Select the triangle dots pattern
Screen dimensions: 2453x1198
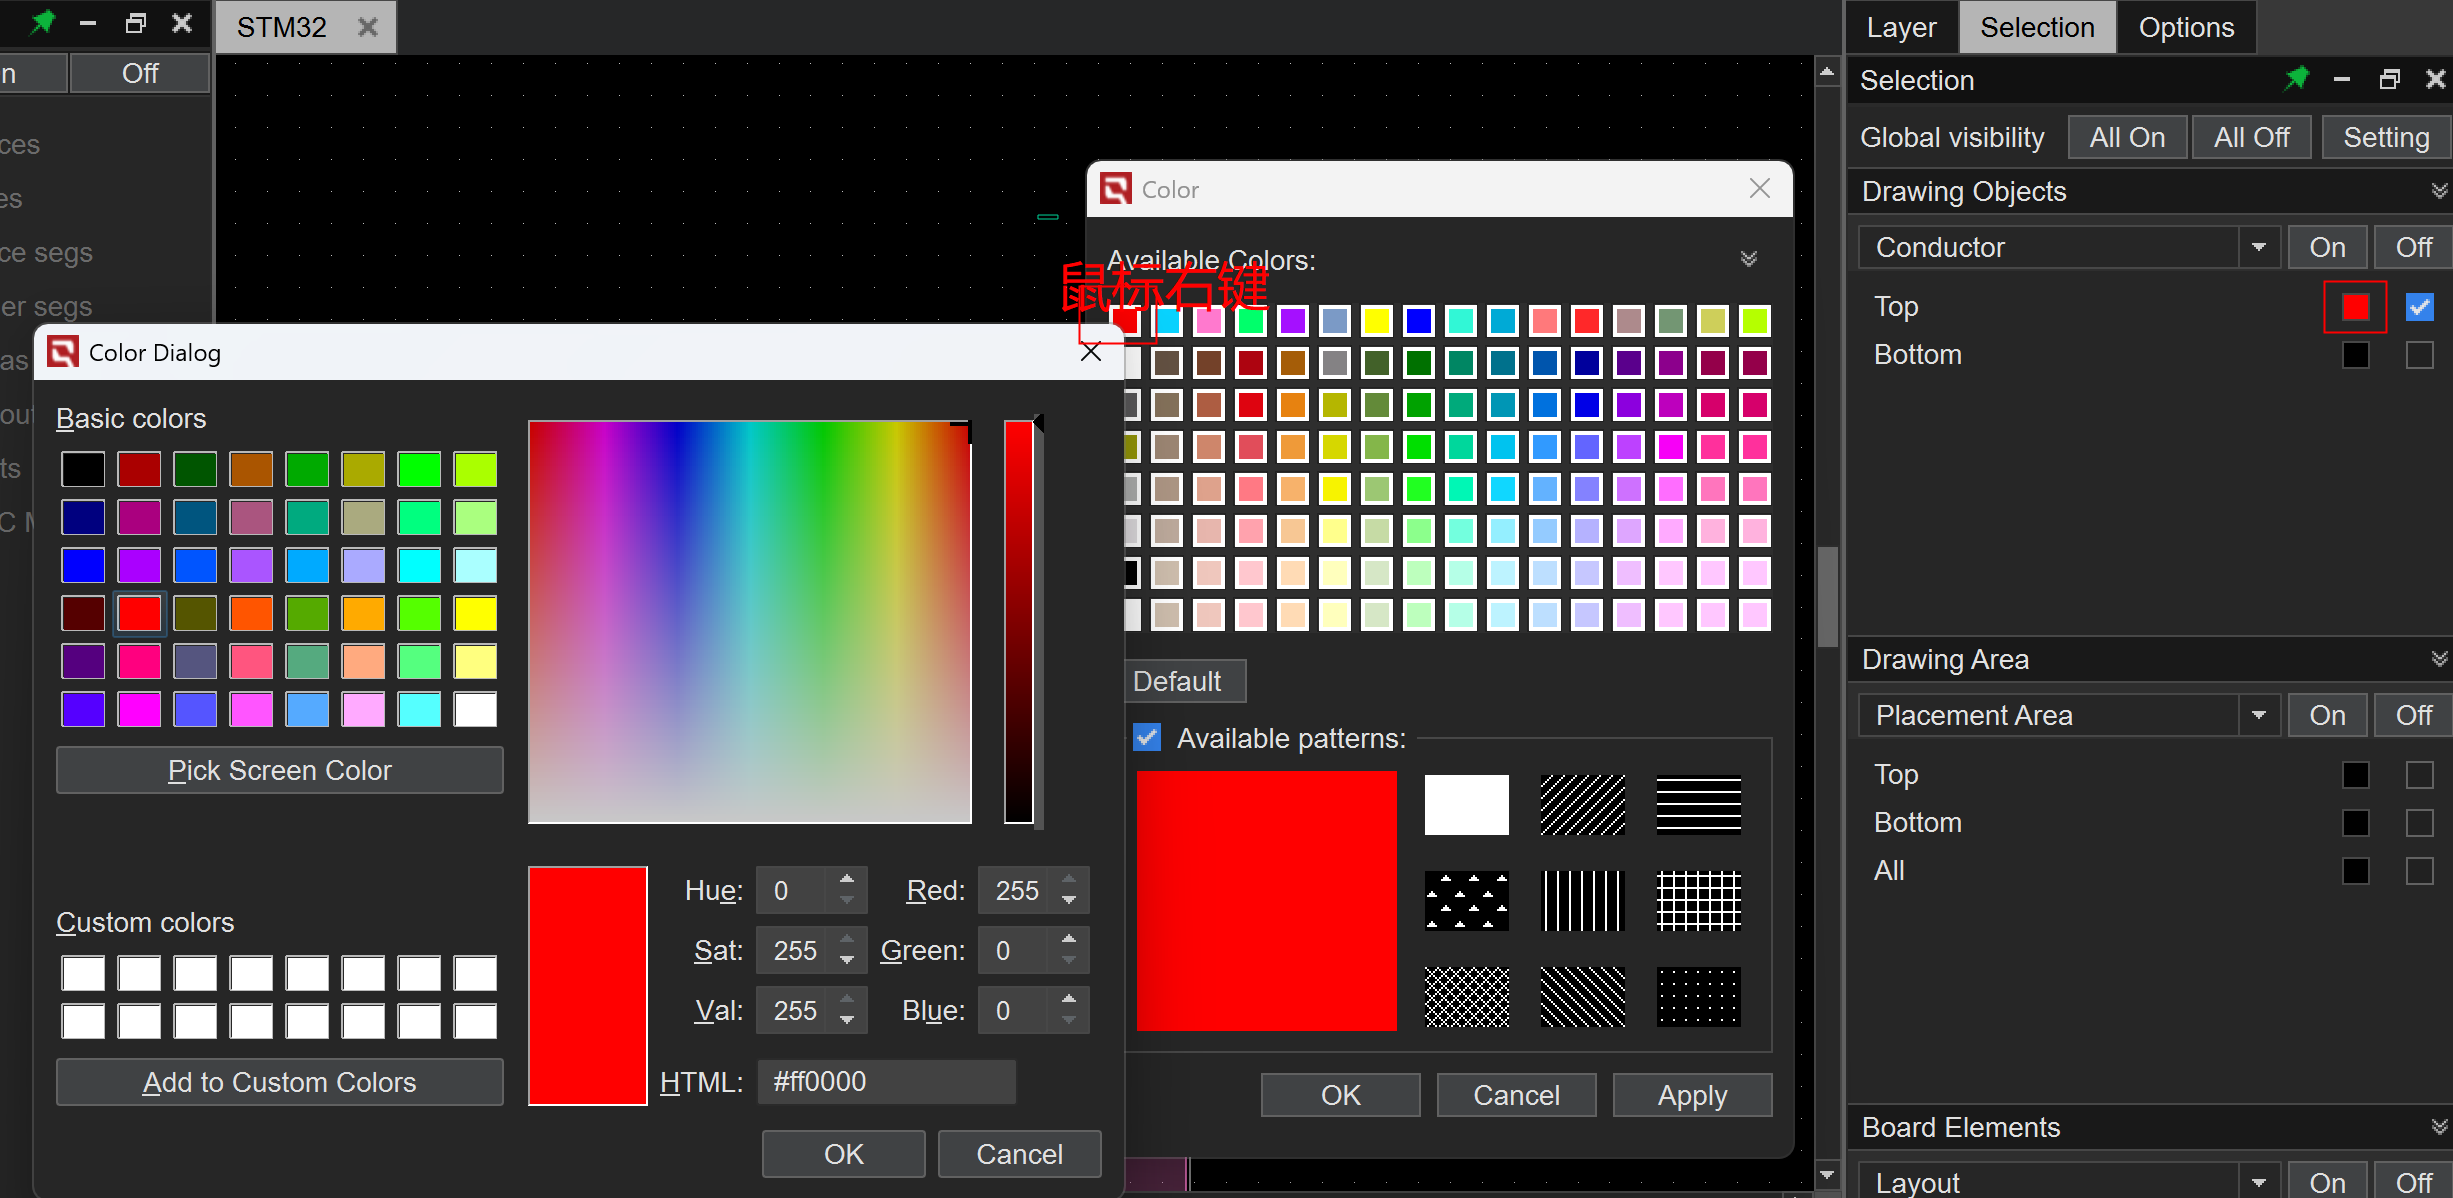(x=1466, y=901)
